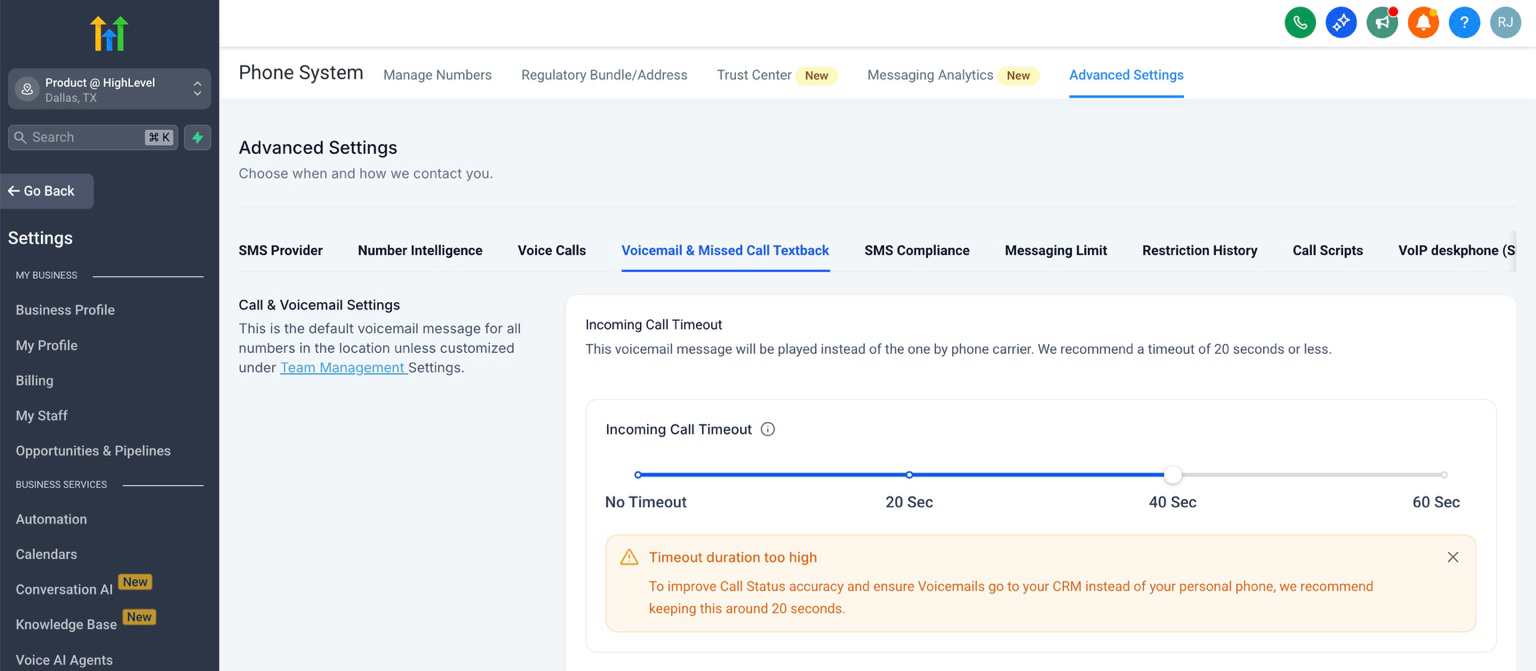Open Automation in the settings sidebar
This screenshot has width=1536, height=671.
pos(51,519)
